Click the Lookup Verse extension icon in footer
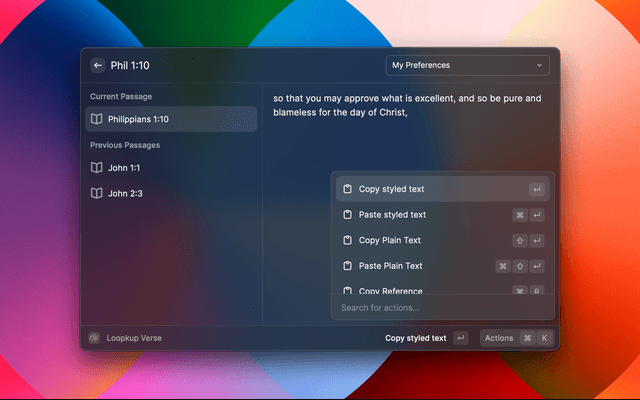Viewport: 640px width, 400px height. click(x=94, y=338)
